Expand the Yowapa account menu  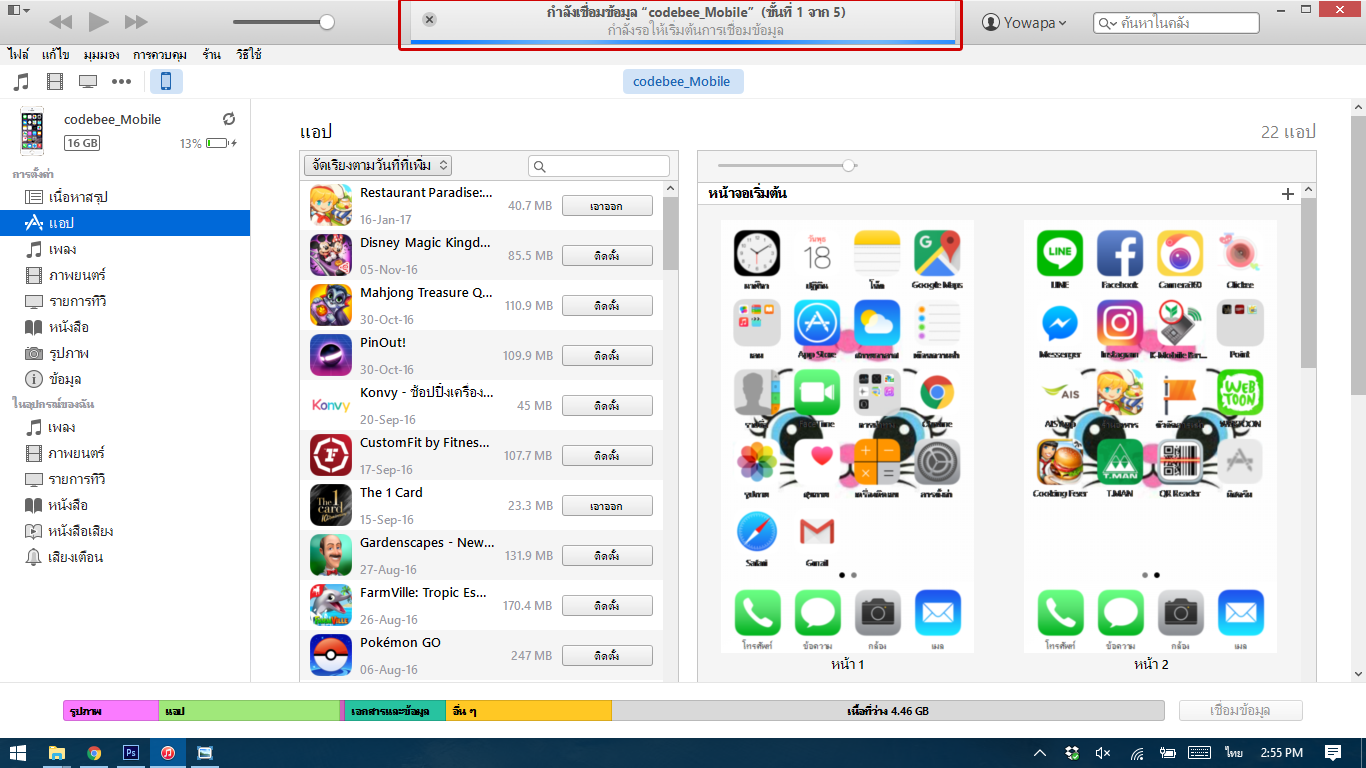1023,23
